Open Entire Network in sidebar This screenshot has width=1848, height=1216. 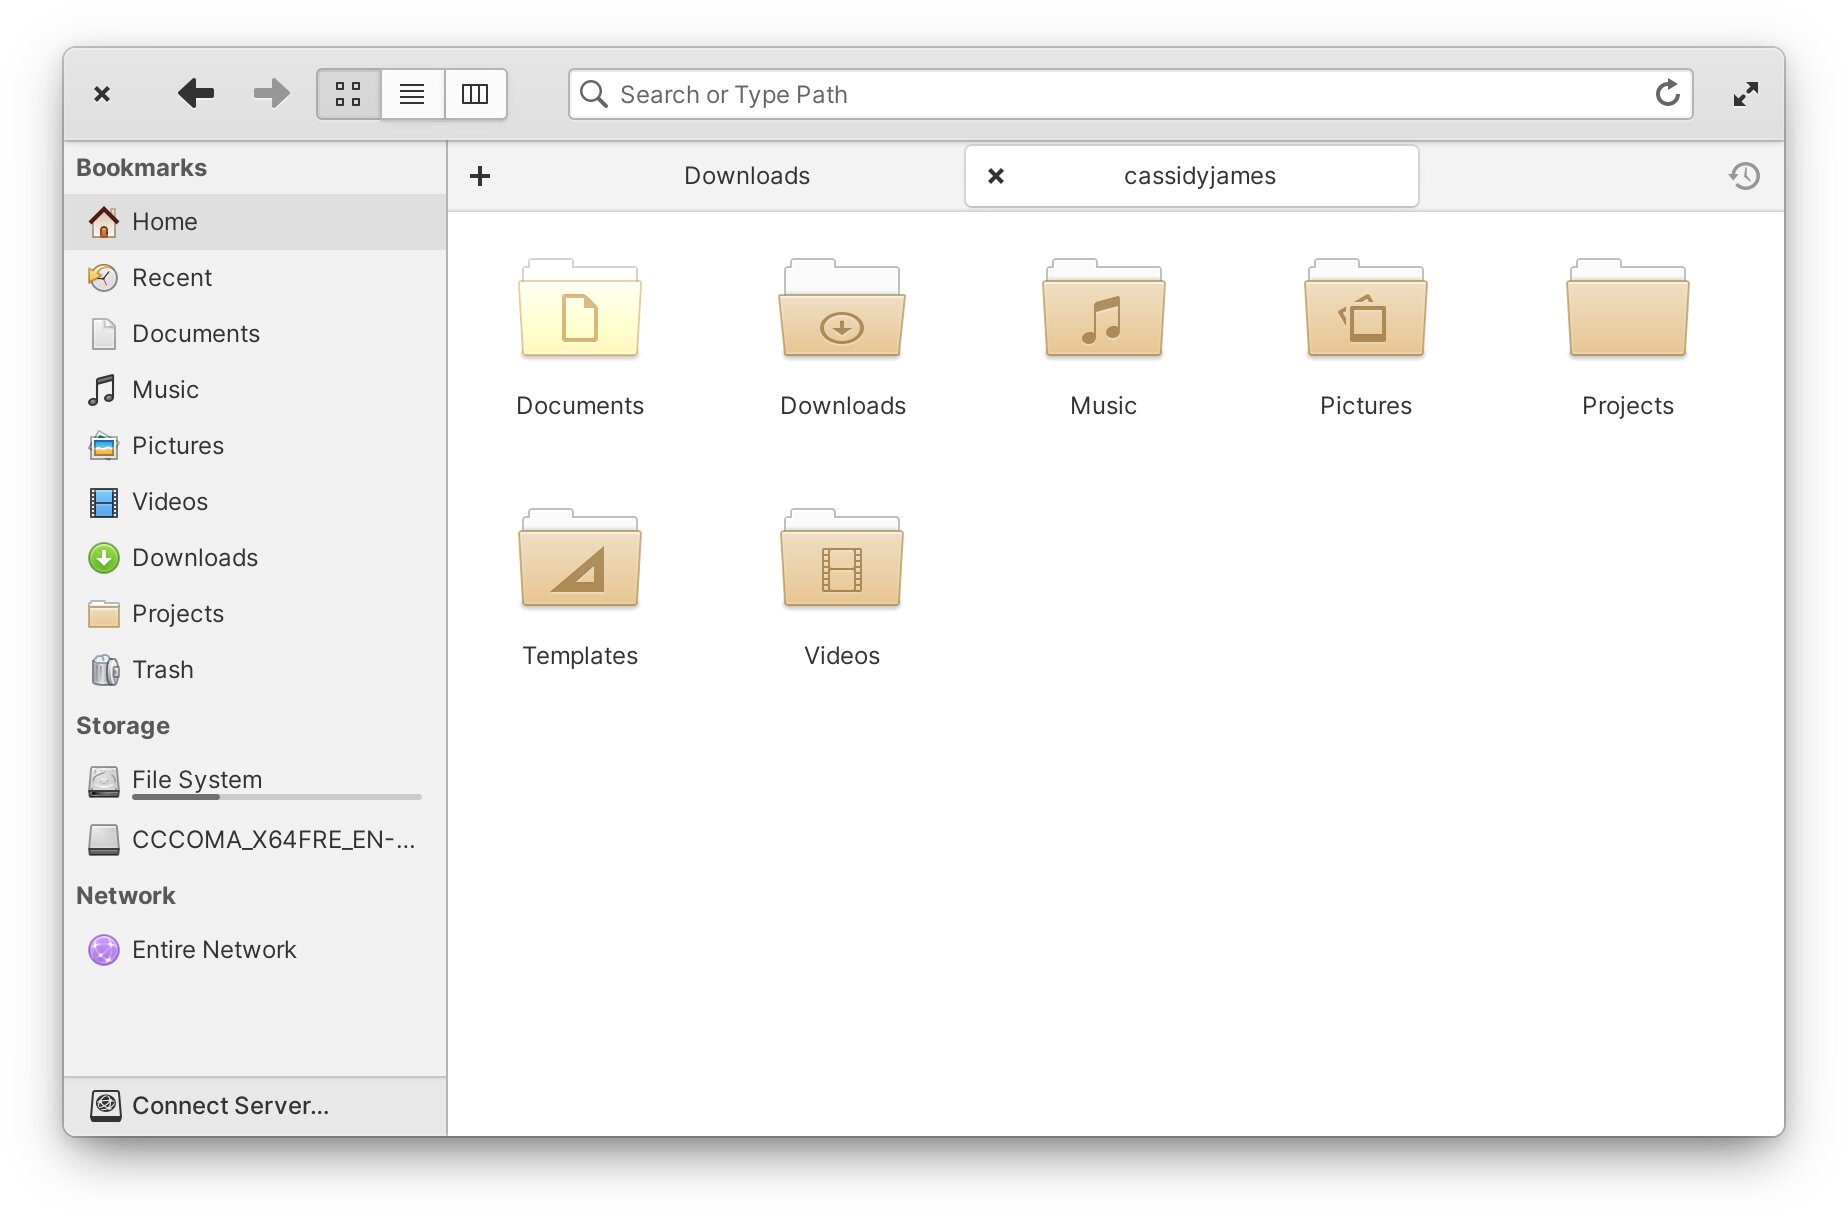213,949
